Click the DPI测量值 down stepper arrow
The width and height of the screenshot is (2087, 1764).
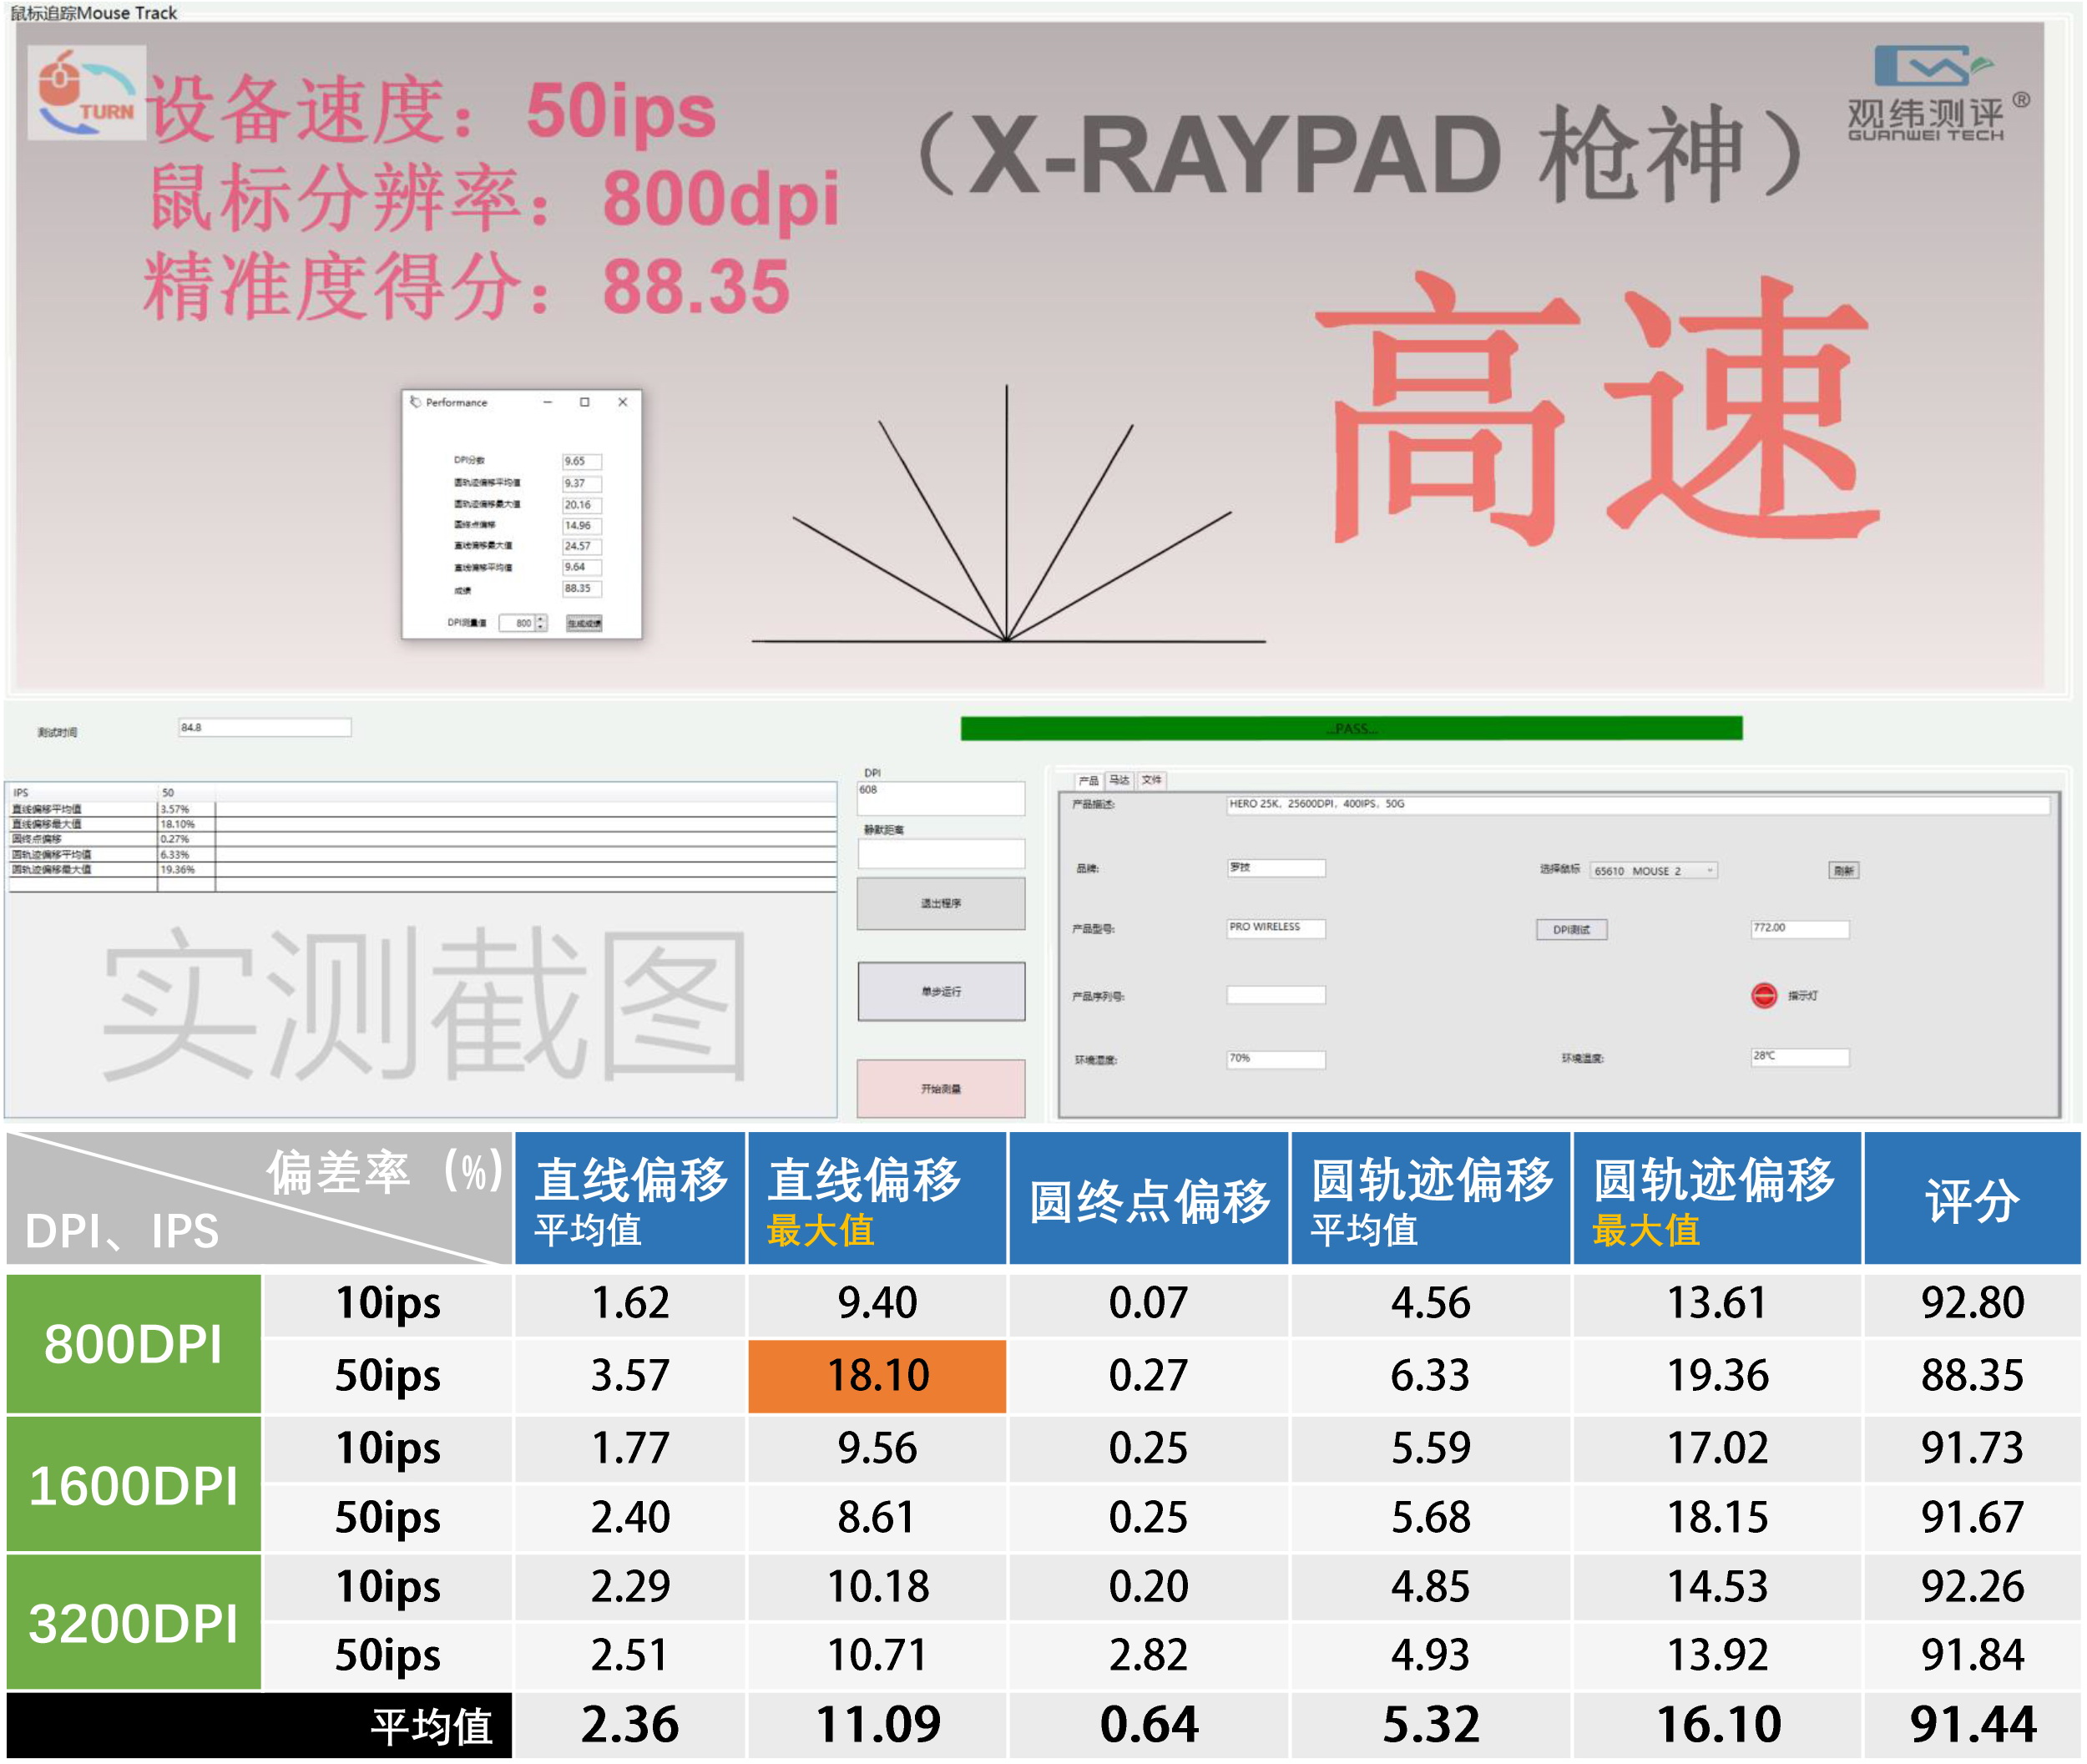(x=540, y=627)
